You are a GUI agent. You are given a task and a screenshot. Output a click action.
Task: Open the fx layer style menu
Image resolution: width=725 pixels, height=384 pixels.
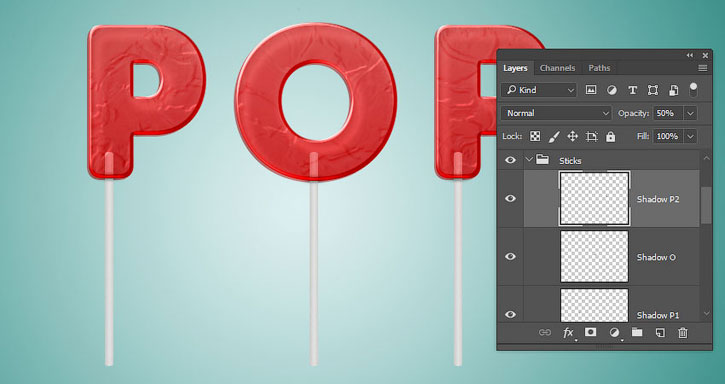(569, 333)
